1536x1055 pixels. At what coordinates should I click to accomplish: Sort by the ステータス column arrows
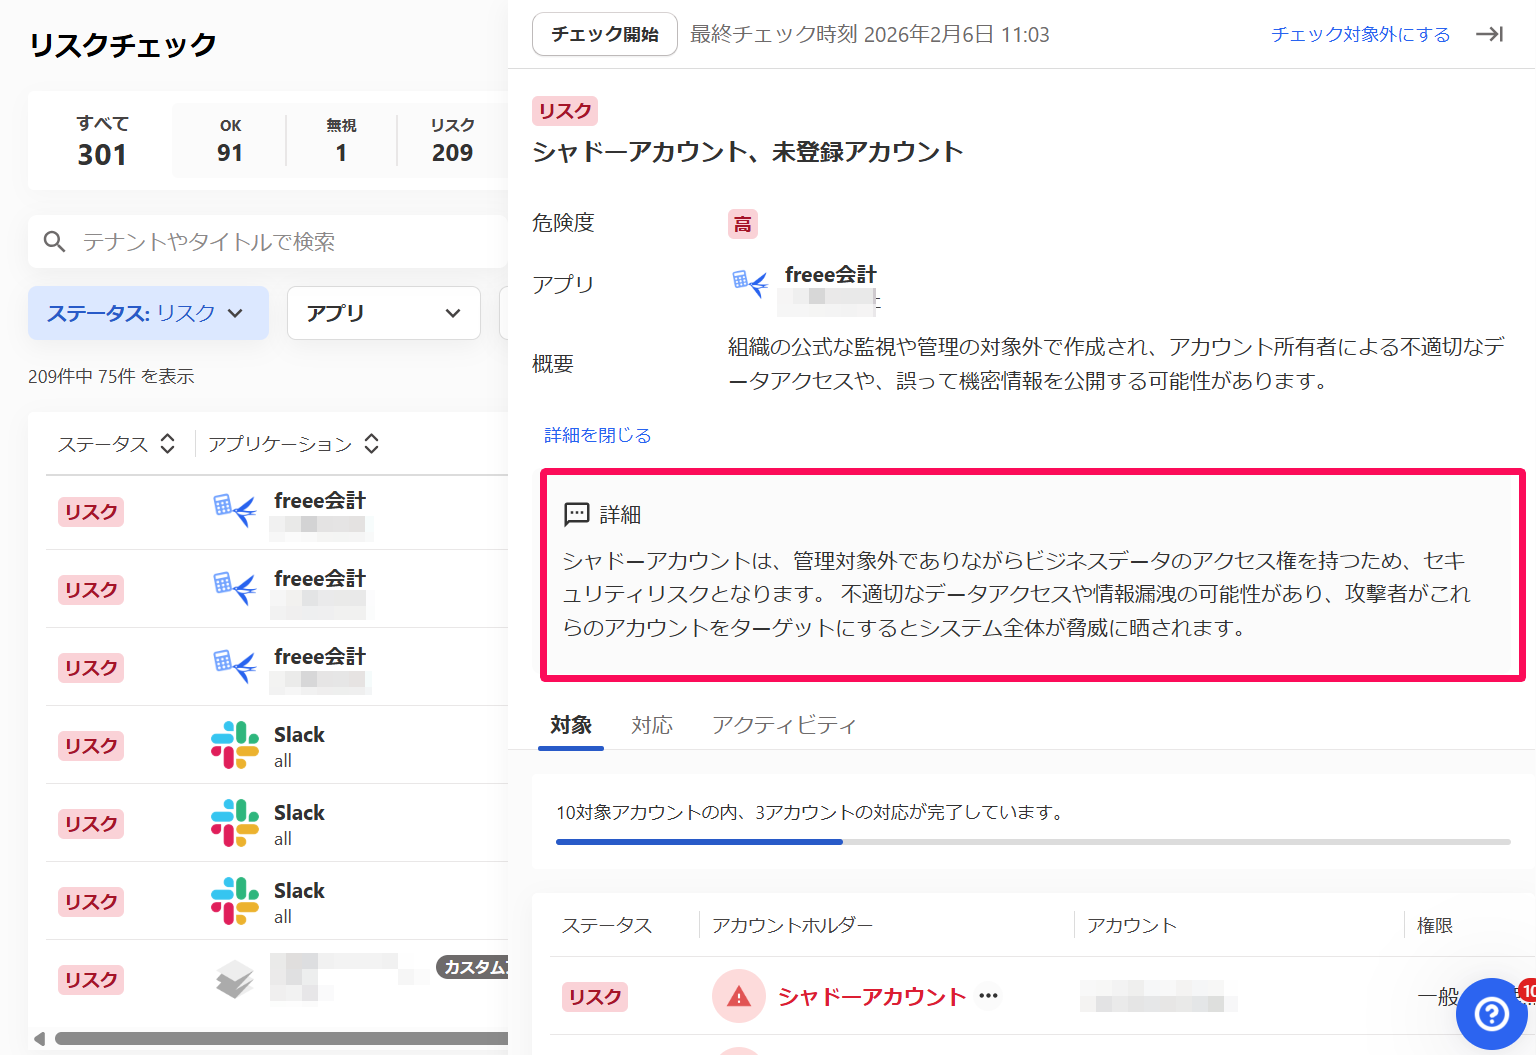[x=168, y=443]
